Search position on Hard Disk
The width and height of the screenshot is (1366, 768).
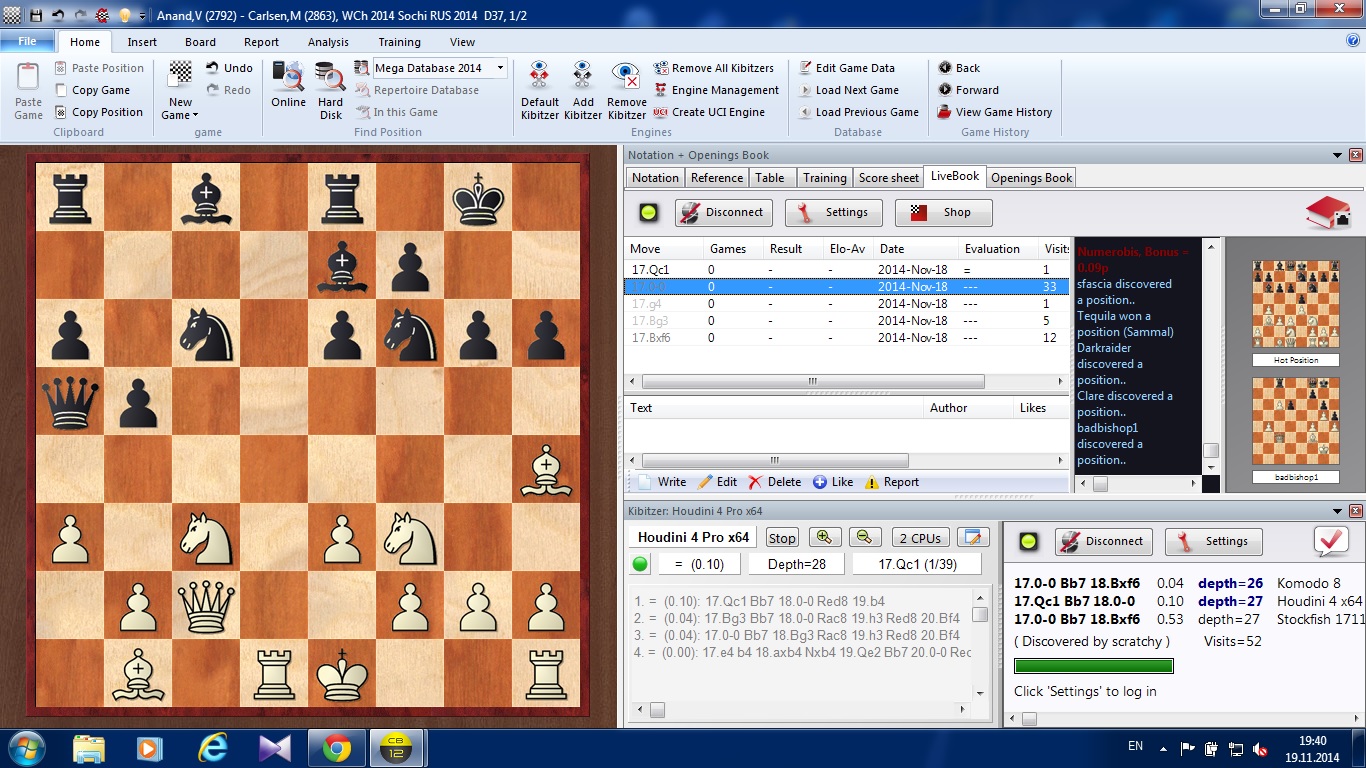(330, 79)
